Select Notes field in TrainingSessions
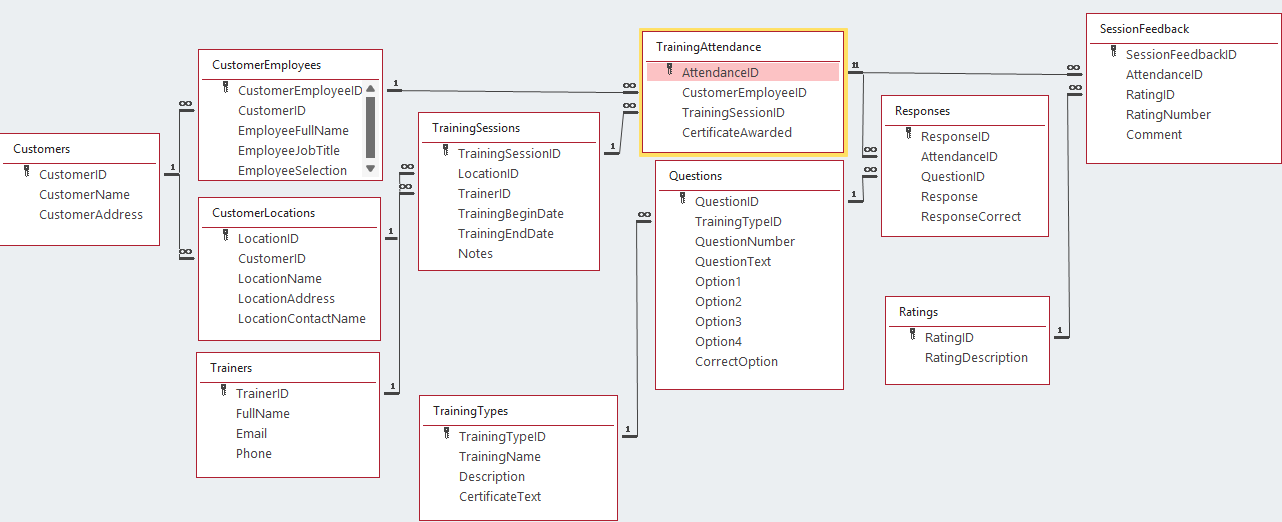This screenshot has height=522, width=1282. tap(475, 253)
